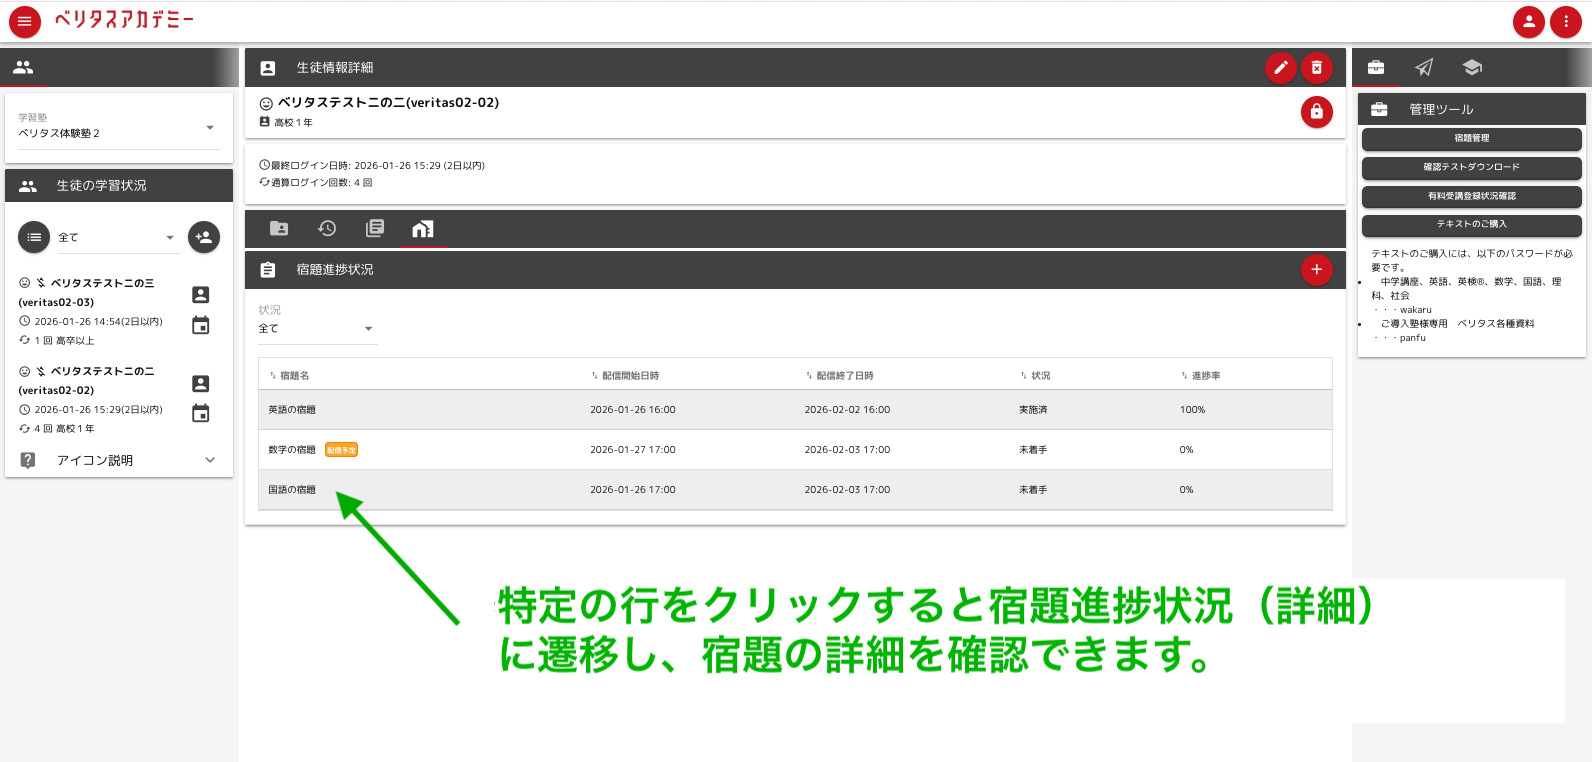Click the edit pencil for student info

pyautogui.click(x=1280, y=68)
